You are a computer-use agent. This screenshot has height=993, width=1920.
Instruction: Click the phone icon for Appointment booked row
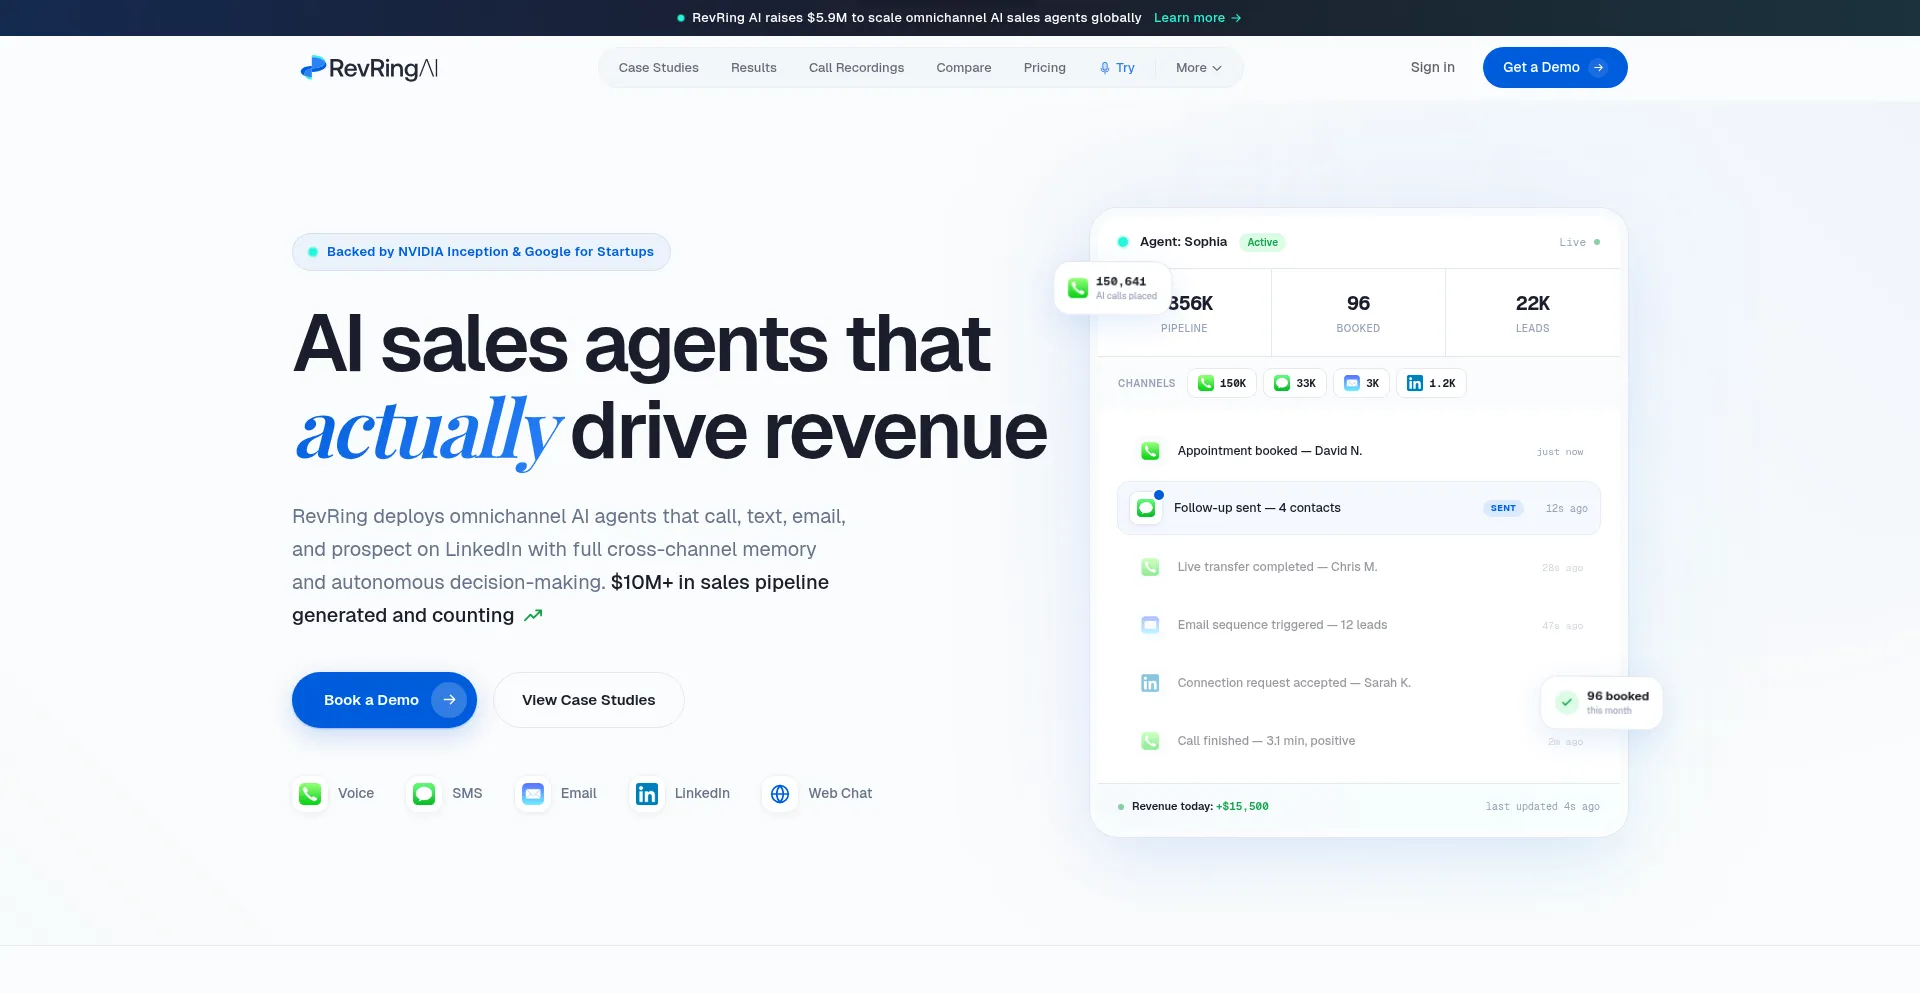click(x=1150, y=451)
